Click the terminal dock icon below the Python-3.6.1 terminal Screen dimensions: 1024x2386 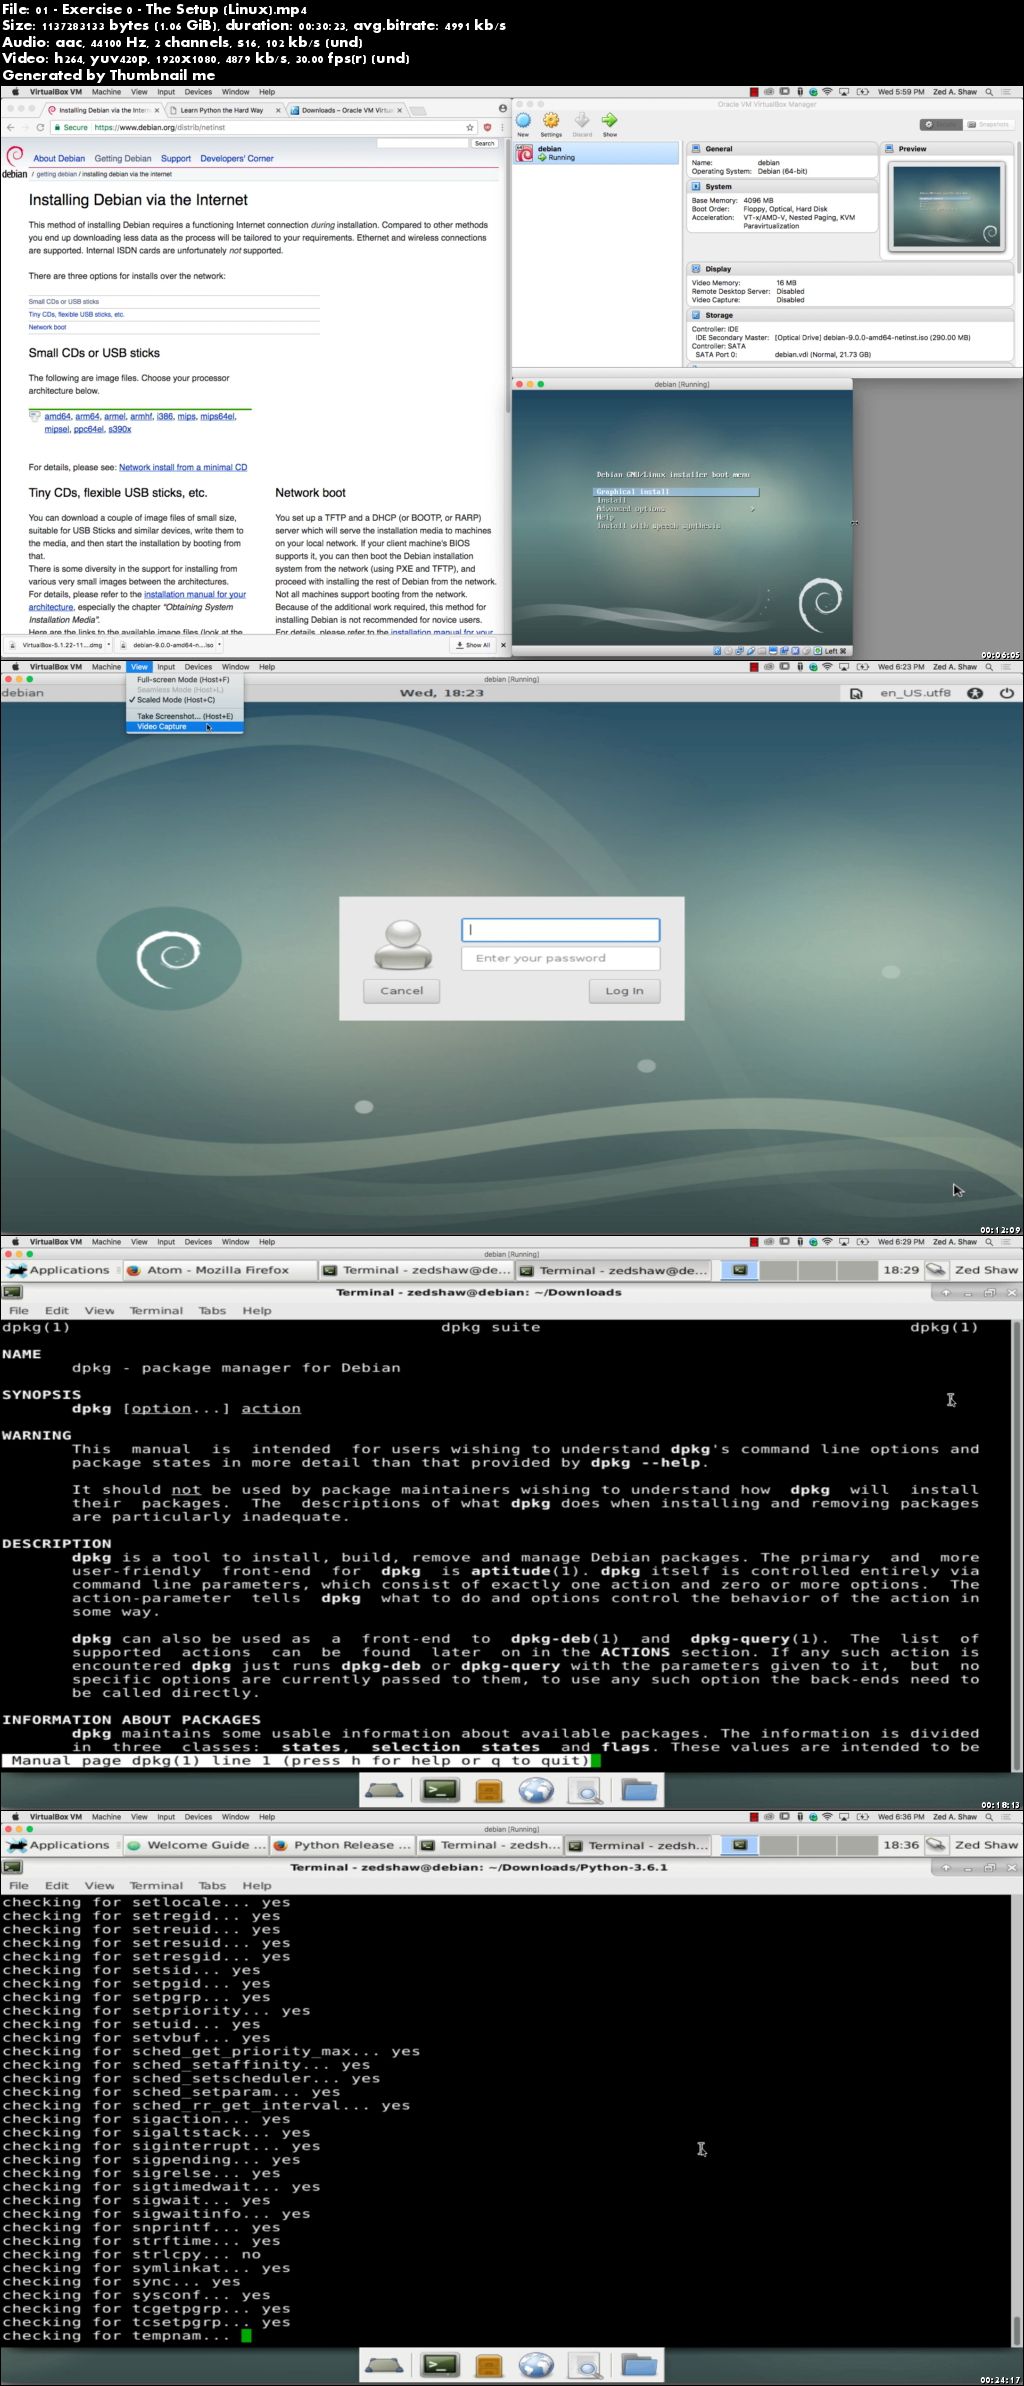(x=440, y=2365)
